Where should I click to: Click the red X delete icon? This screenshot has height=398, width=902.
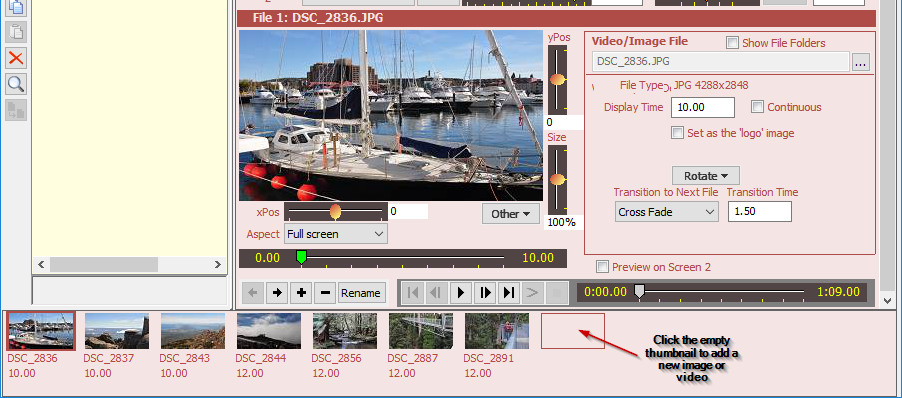click(16, 58)
